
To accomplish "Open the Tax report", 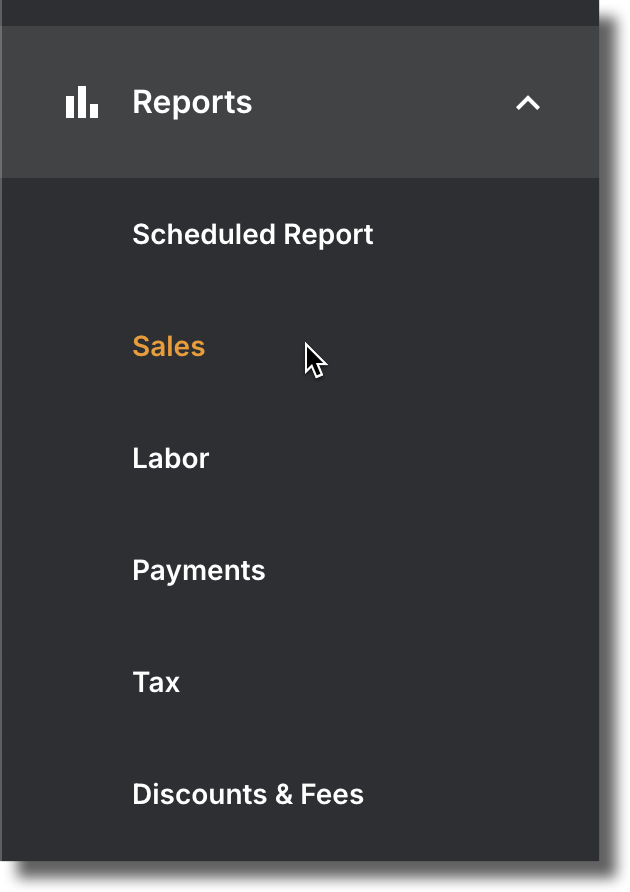I will pos(156,682).
